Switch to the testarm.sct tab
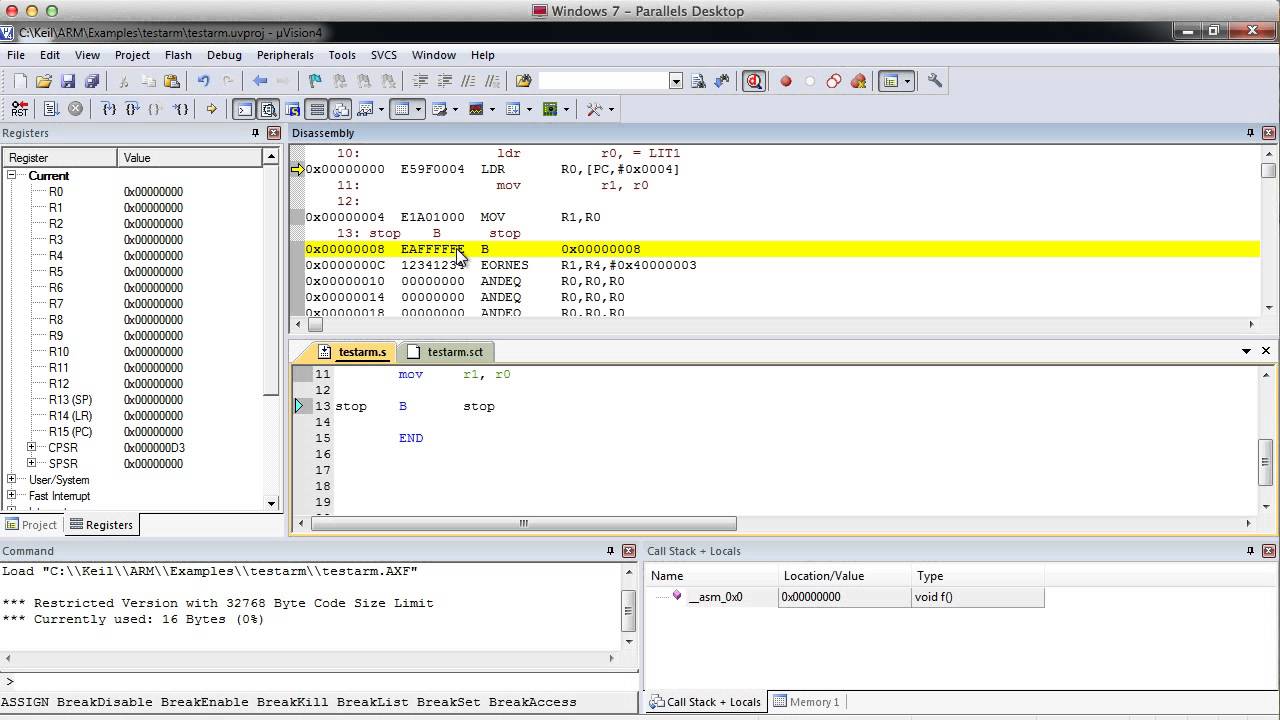 (445, 352)
